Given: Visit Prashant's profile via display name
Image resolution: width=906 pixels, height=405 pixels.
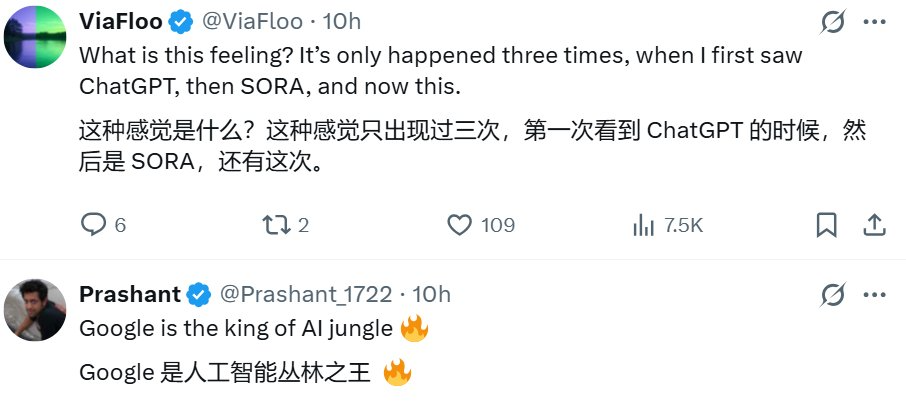Looking at the screenshot, I should (x=129, y=294).
